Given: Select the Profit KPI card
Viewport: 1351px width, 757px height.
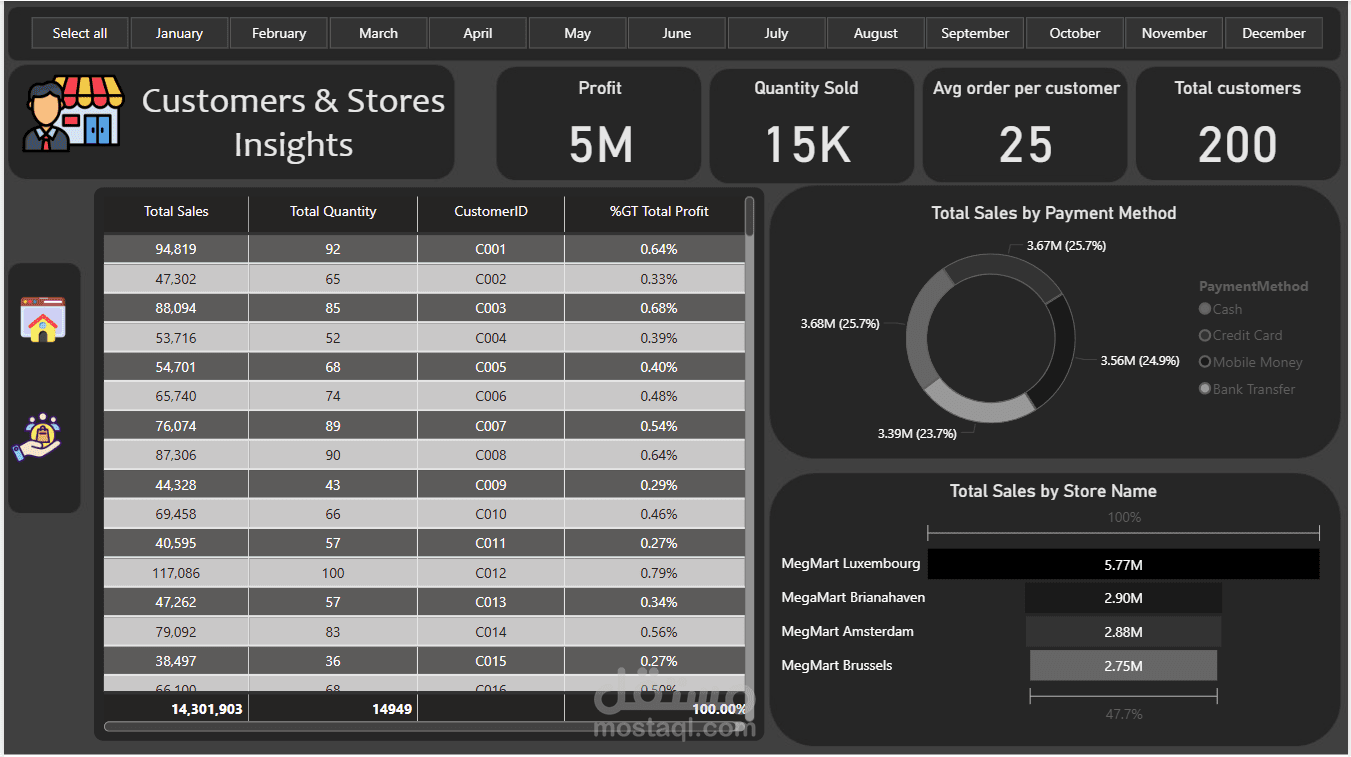Looking at the screenshot, I should click(x=599, y=124).
